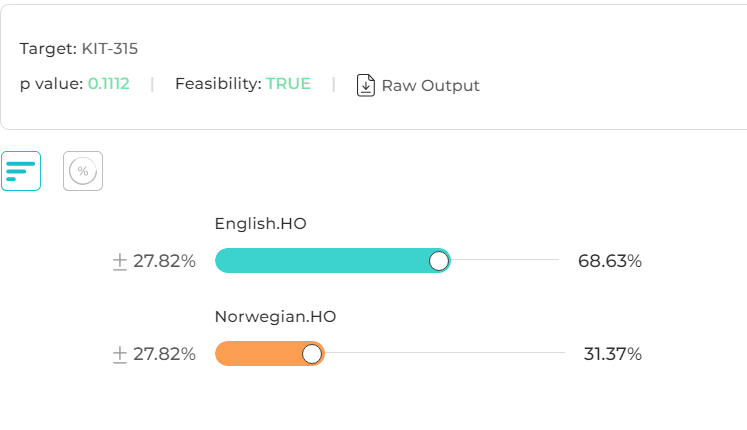The height and width of the screenshot is (430, 747).
Task: Click the plus-minus icon beside English.HO
Action: 120,261
